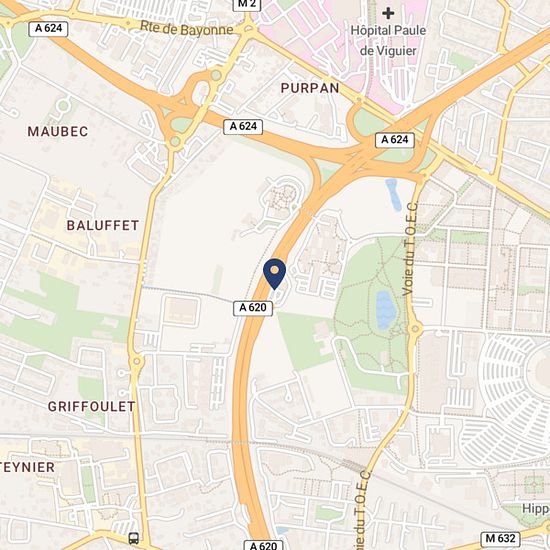Click the A 620 shield at map bottom
This screenshot has width=550, height=550.
263,545
